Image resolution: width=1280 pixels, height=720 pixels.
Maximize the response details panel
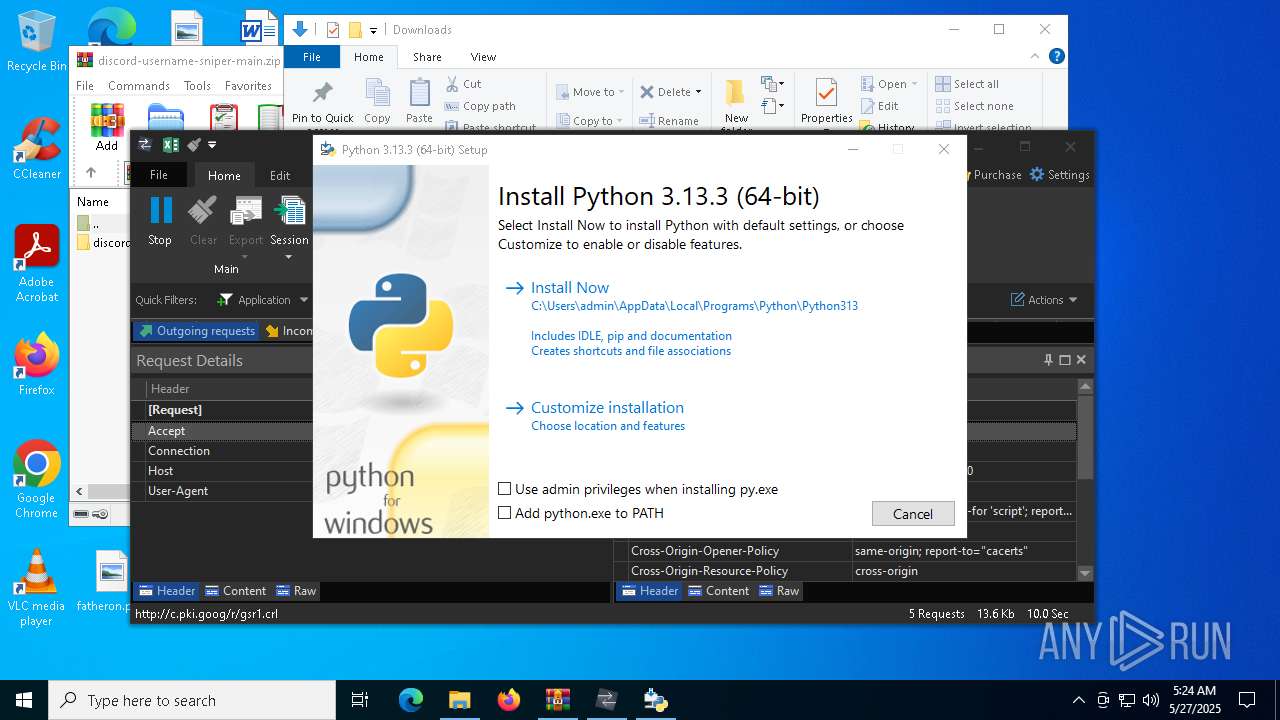coord(1065,360)
